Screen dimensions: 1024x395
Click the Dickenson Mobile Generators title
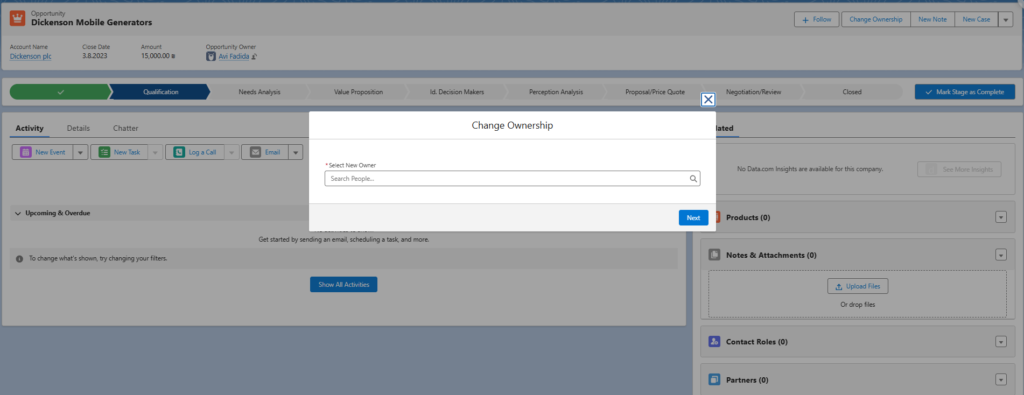point(91,22)
